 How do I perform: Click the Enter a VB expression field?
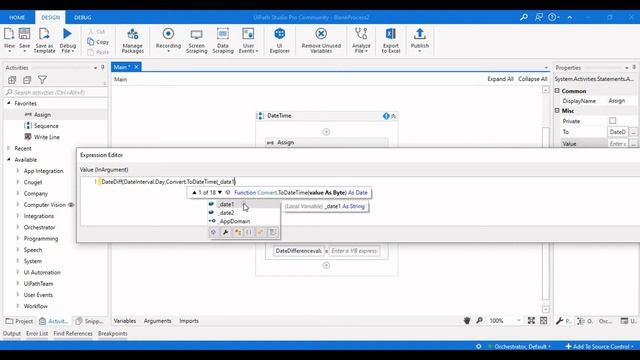(354, 251)
